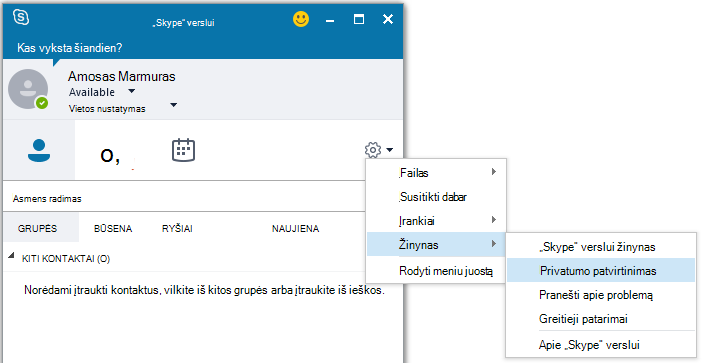Open "Skype" verslui žinynas entry

click(x=601, y=247)
